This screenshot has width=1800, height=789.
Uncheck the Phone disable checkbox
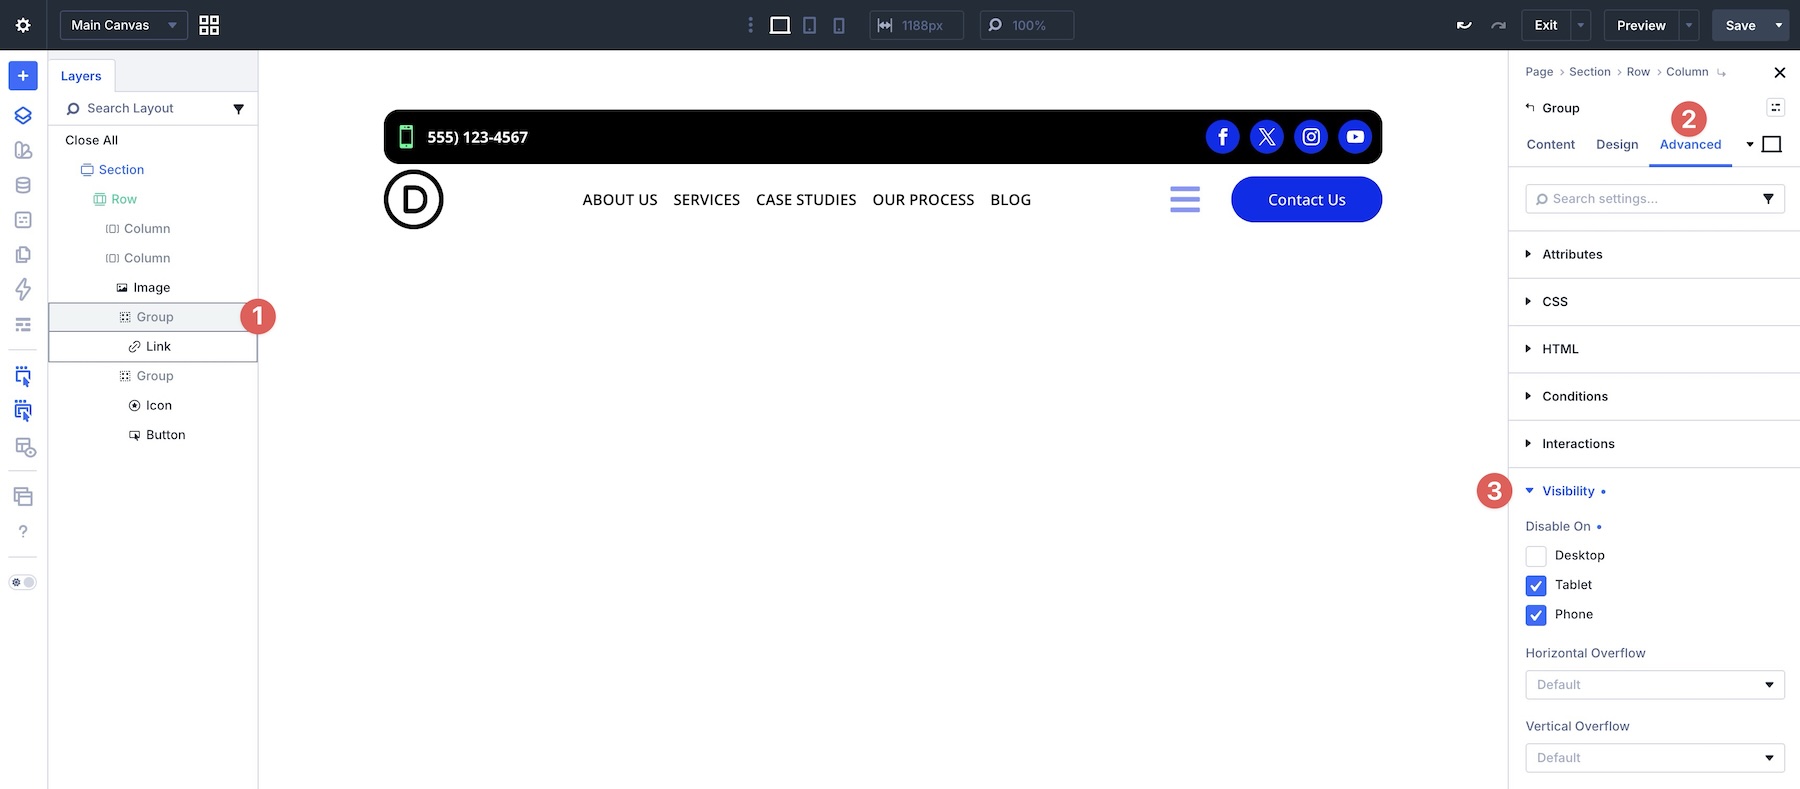coord(1536,615)
